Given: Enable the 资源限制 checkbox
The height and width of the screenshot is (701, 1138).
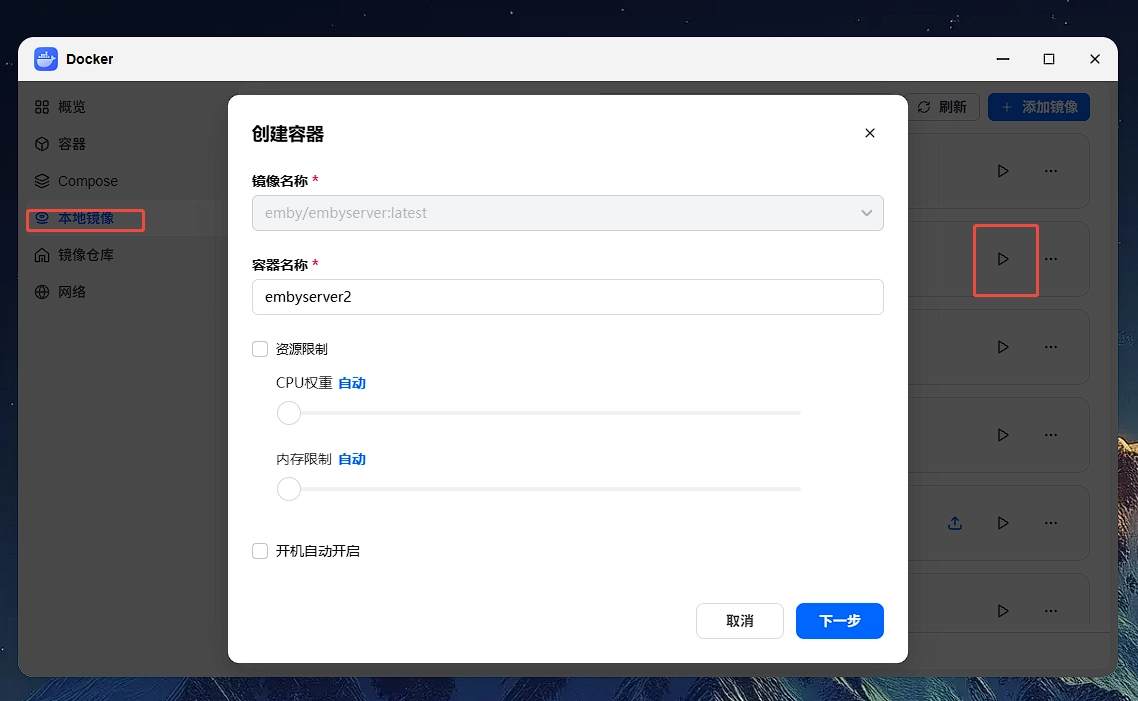Looking at the screenshot, I should click(260, 349).
